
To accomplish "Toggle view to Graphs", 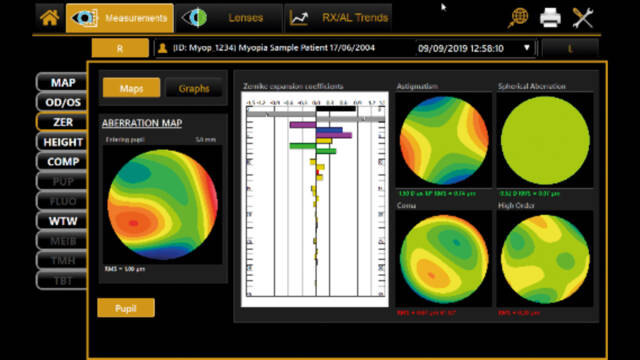I will pyautogui.click(x=194, y=88).
